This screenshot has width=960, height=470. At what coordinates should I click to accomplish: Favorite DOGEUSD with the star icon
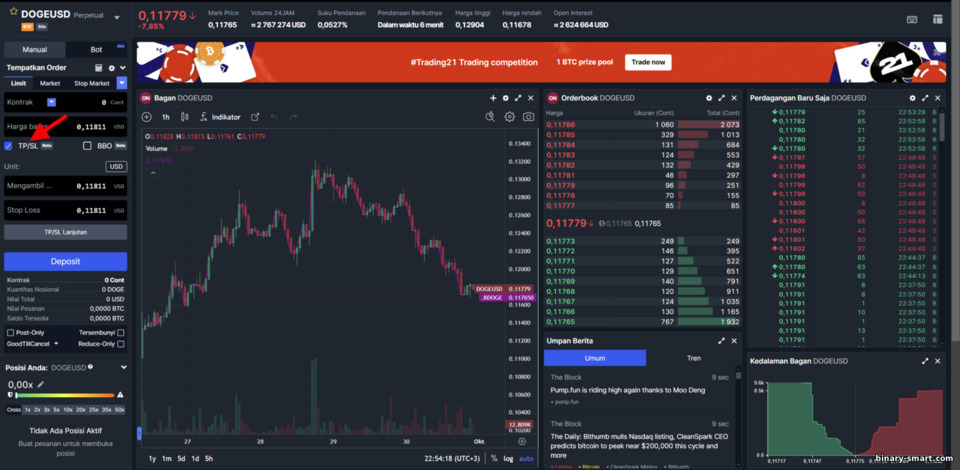tap(13, 13)
